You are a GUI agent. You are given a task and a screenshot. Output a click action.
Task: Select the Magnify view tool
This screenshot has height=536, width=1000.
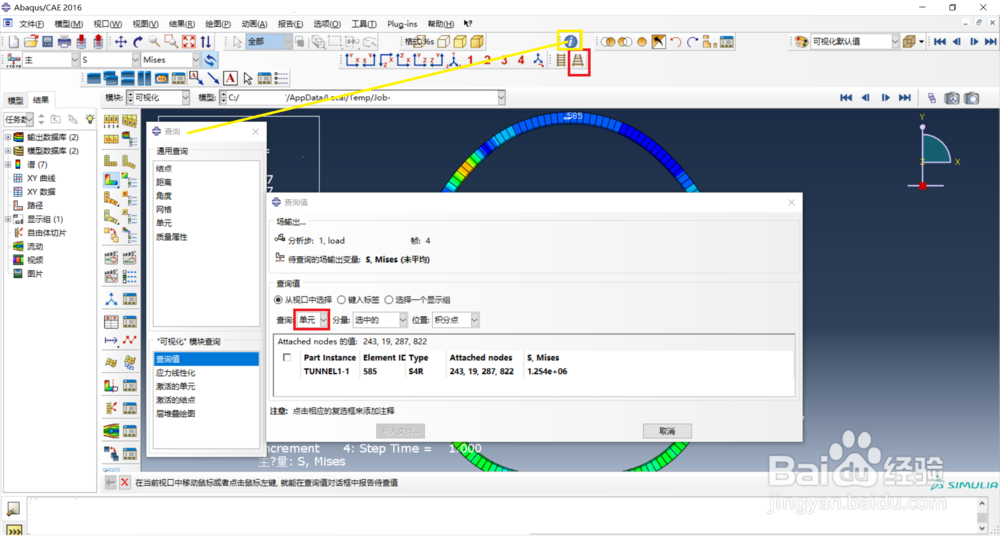[154, 42]
